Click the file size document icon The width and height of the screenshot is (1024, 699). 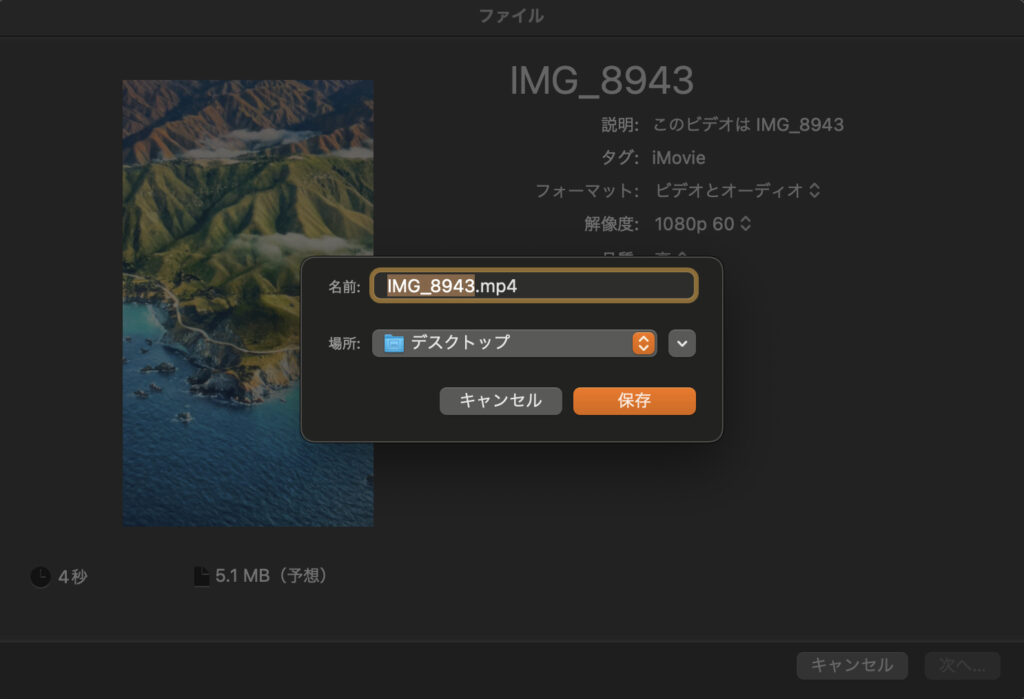pyautogui.click(x=201, y=576)
